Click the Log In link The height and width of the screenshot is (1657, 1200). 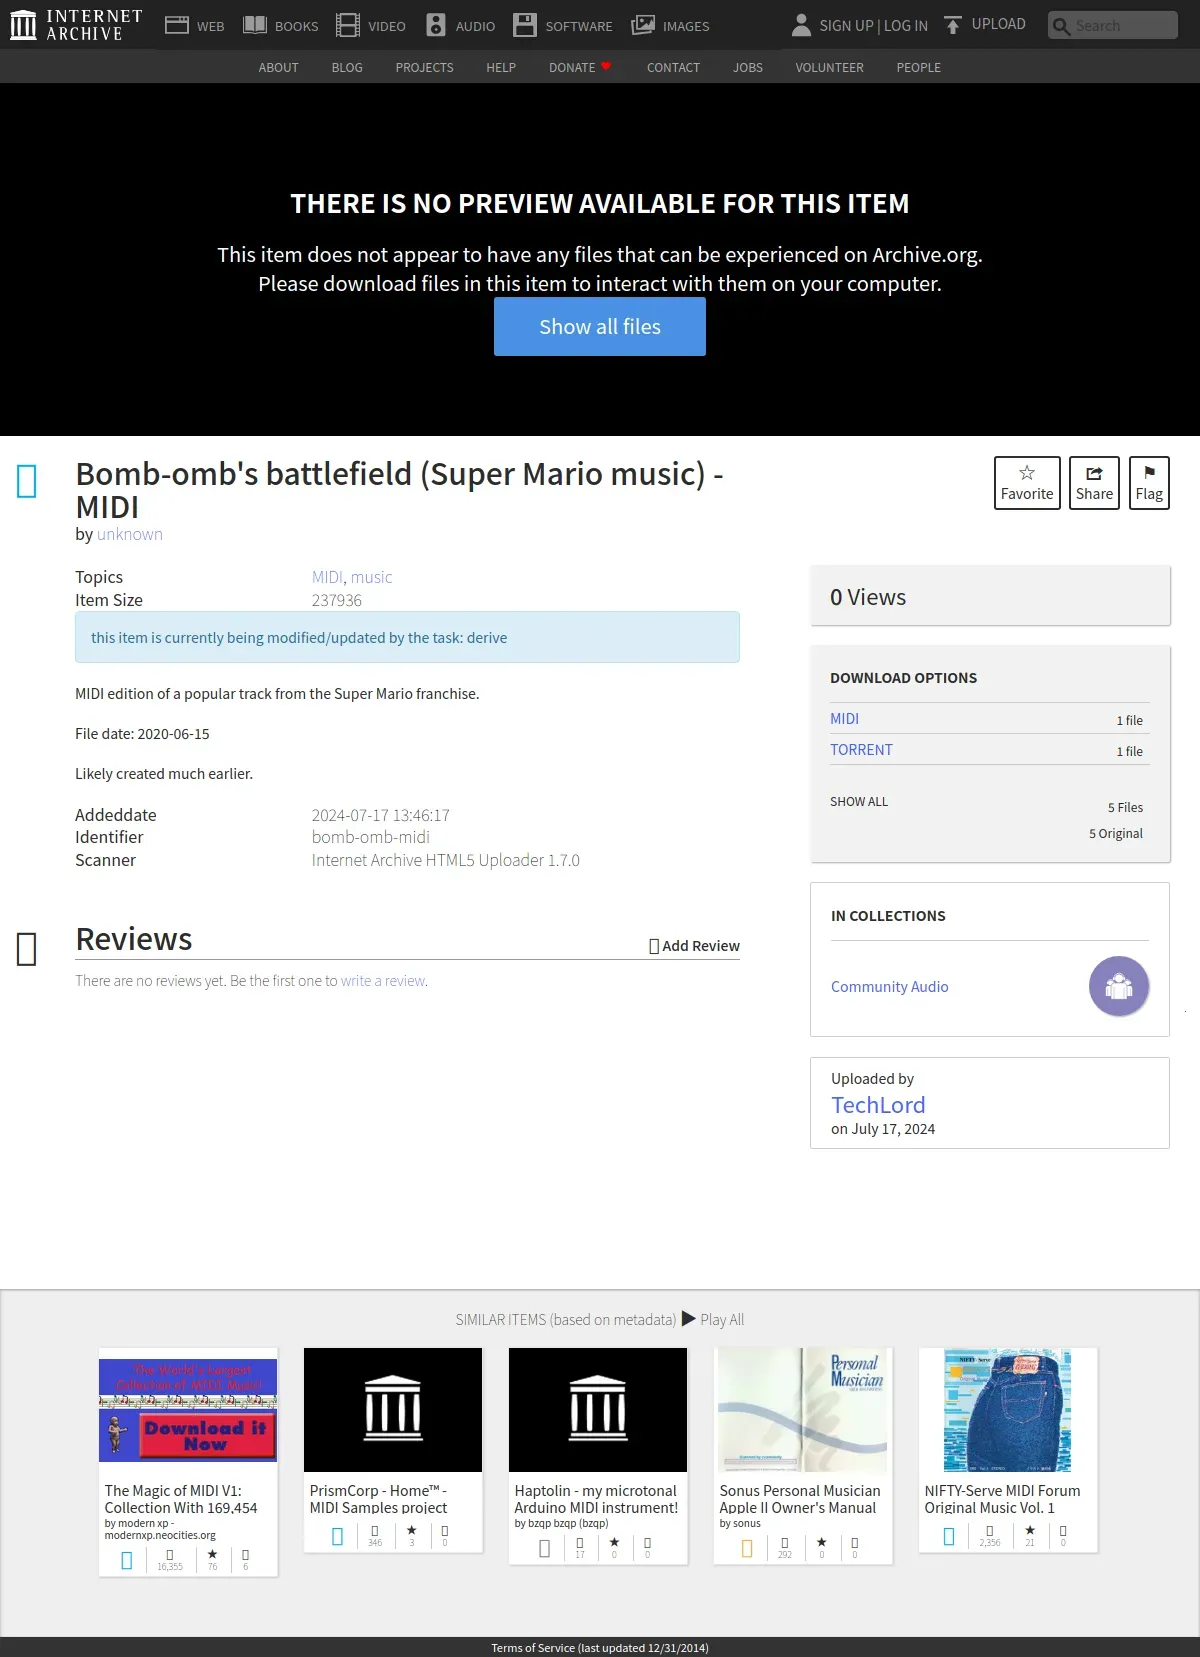coord(906,25)
